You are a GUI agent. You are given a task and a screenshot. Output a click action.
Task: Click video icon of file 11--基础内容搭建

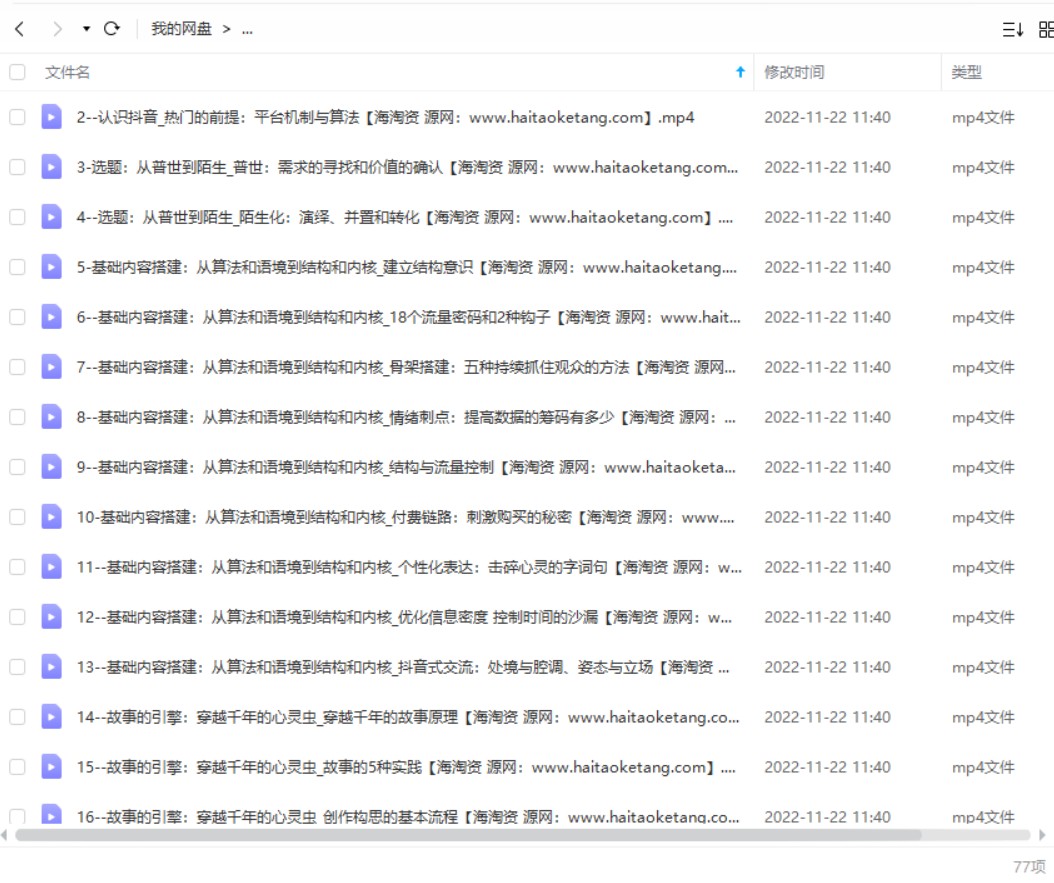click(x=51, y=566)
